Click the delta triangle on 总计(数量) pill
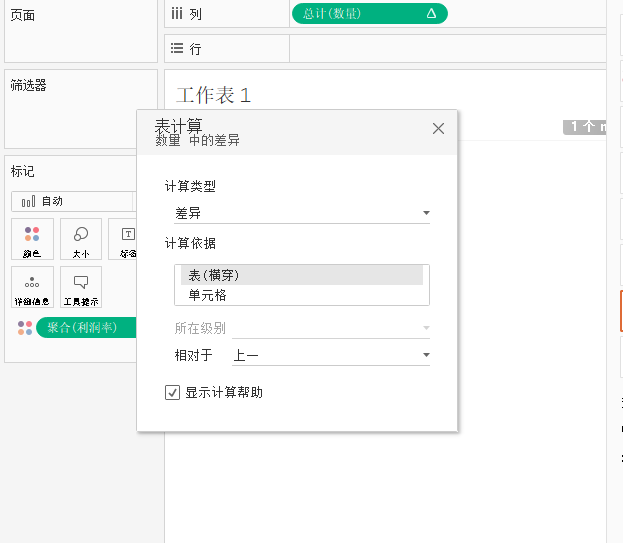This screenshot has width=623, height=543. pyautogui.click(x=431, y=14)
